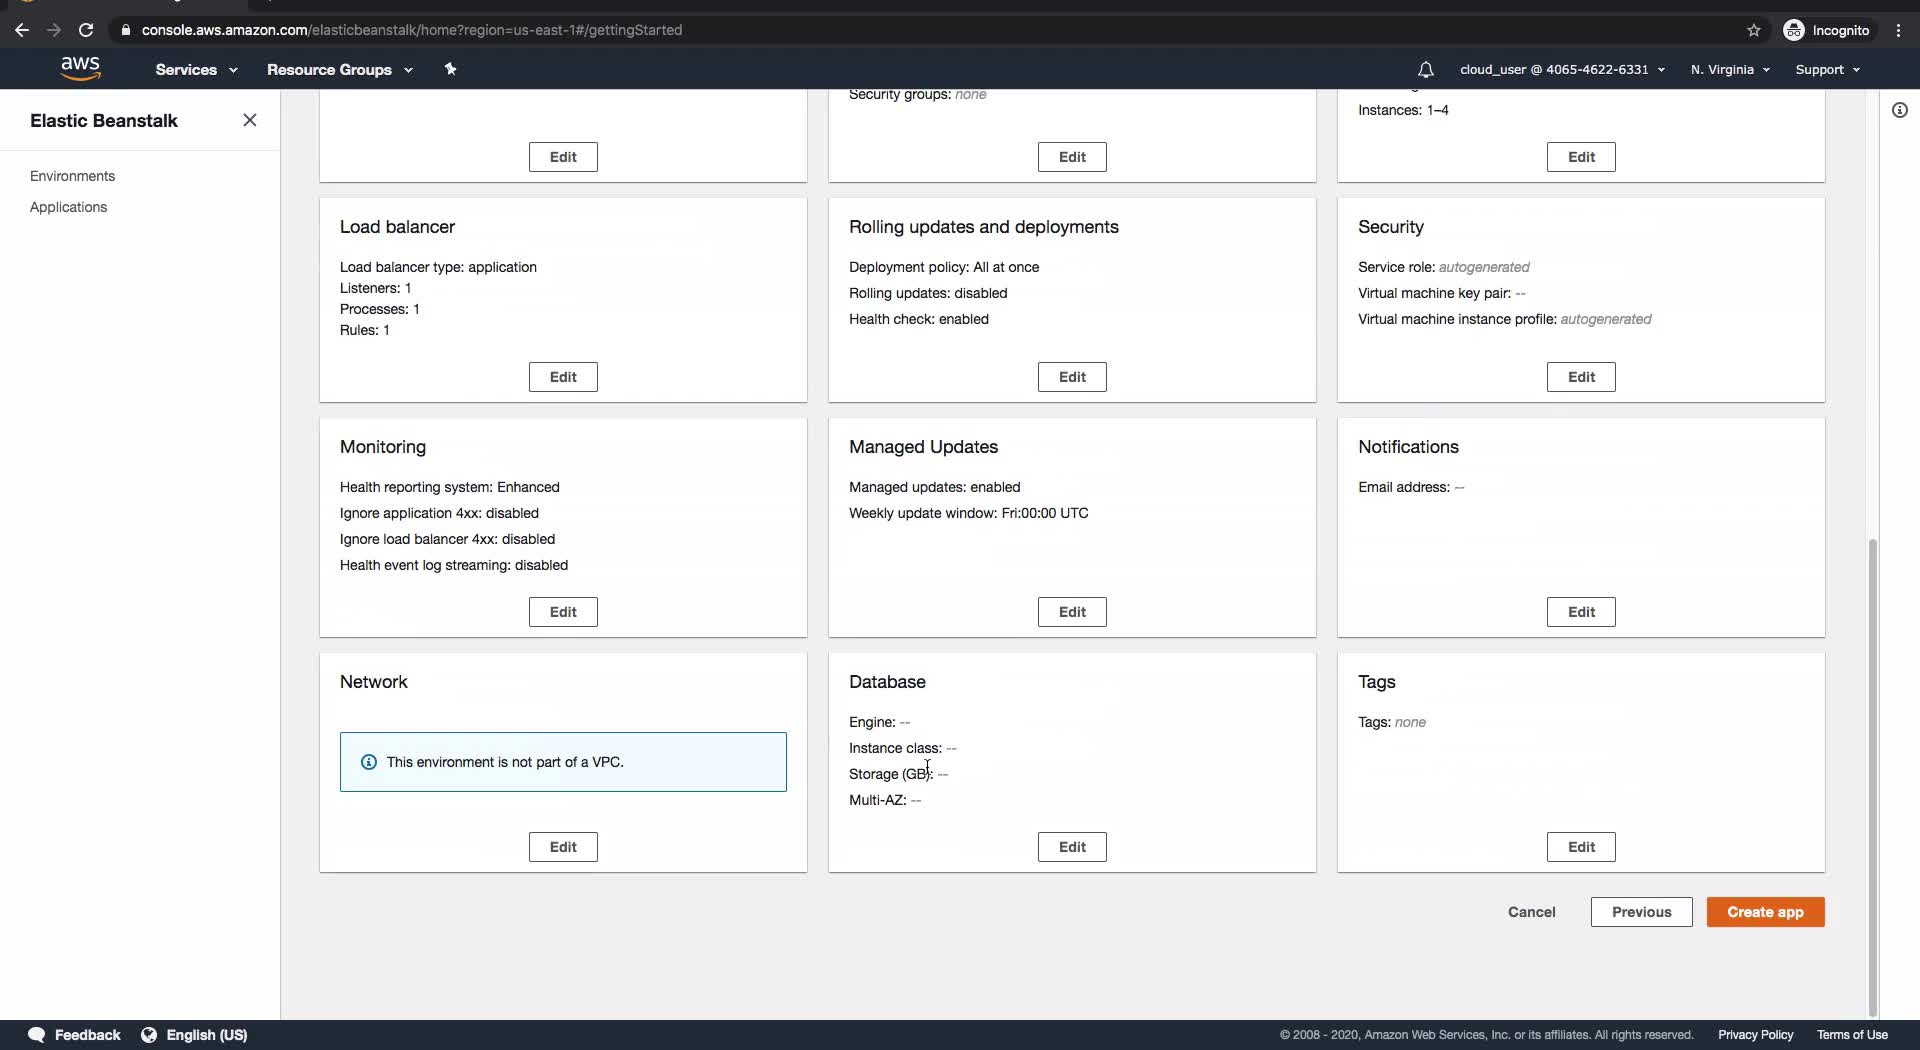Click the Feedback speech bubble icon
1920x1050 pixels.
(37, 1035)
